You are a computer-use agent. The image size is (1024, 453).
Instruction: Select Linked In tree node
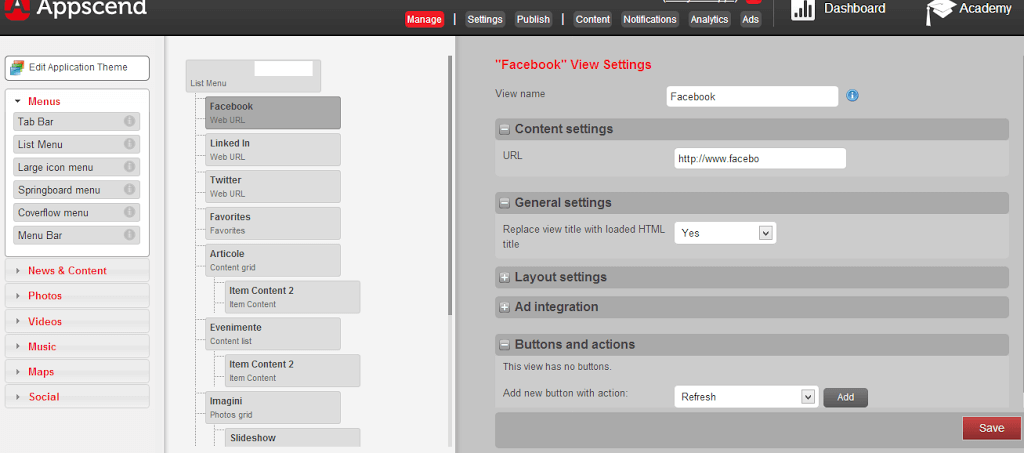coord(273,149)
